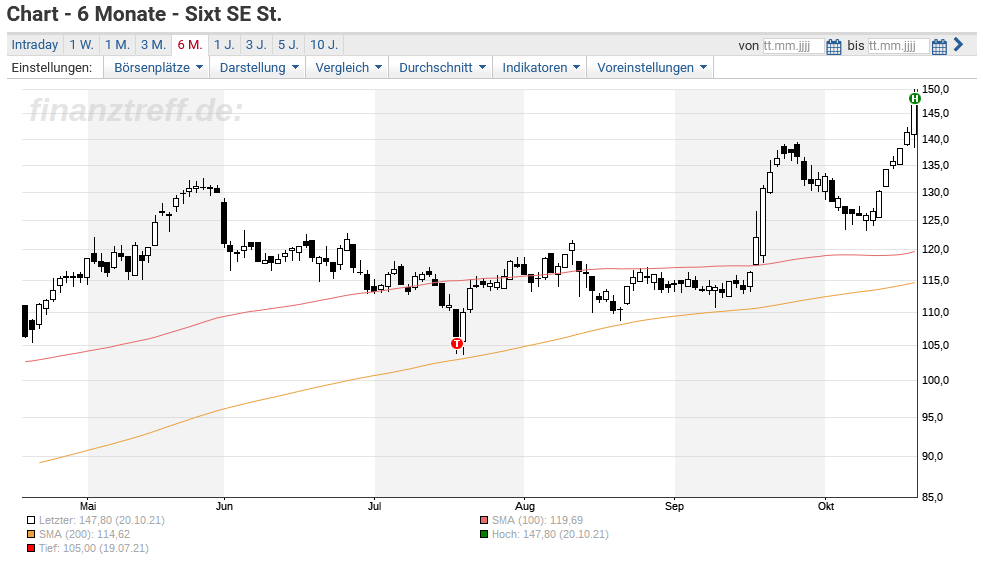
Task: Click the 100,0 y-axis price label
Action: tap(935, 380)
